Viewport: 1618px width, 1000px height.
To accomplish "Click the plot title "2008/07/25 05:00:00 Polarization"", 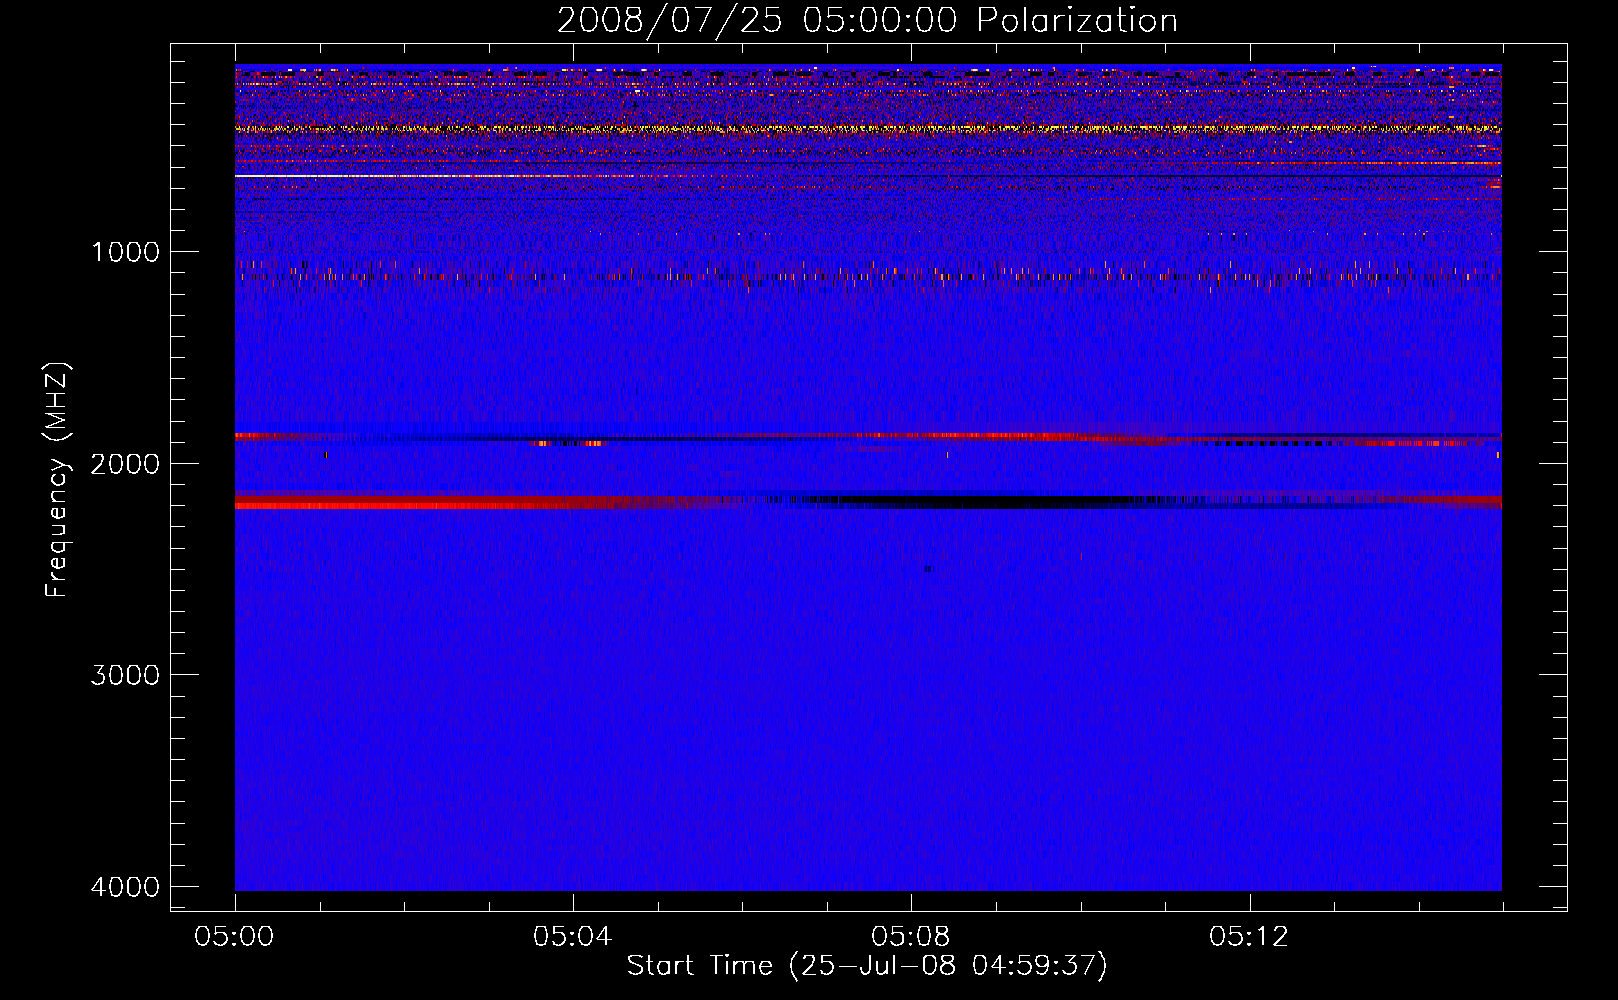I will click(867, 20).
